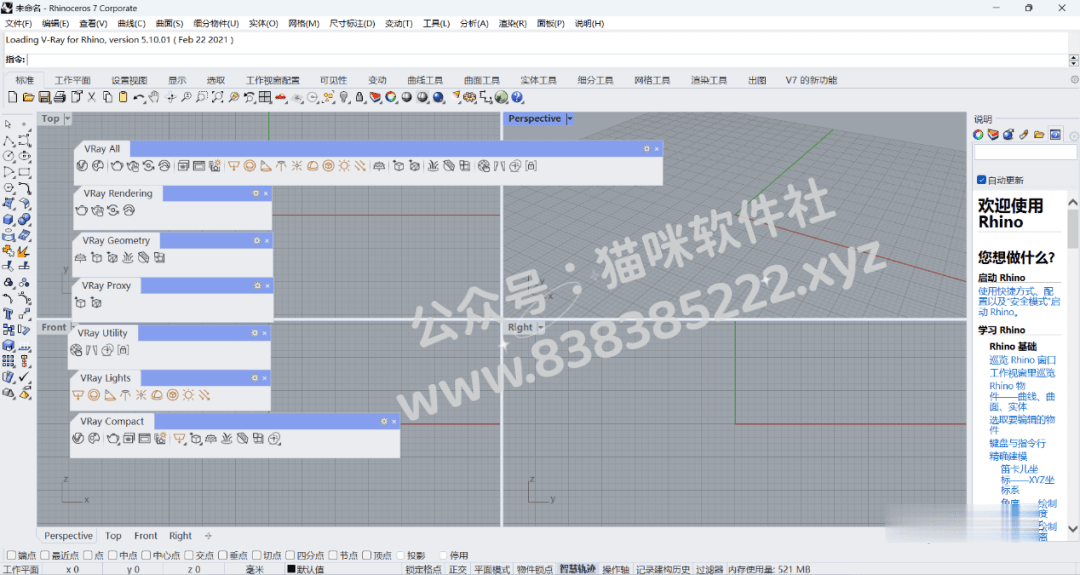Click the lock padlock icon in toolbar
This screenshot has height=575, width=1080.
pyautogui.click(x=360, y=97)
